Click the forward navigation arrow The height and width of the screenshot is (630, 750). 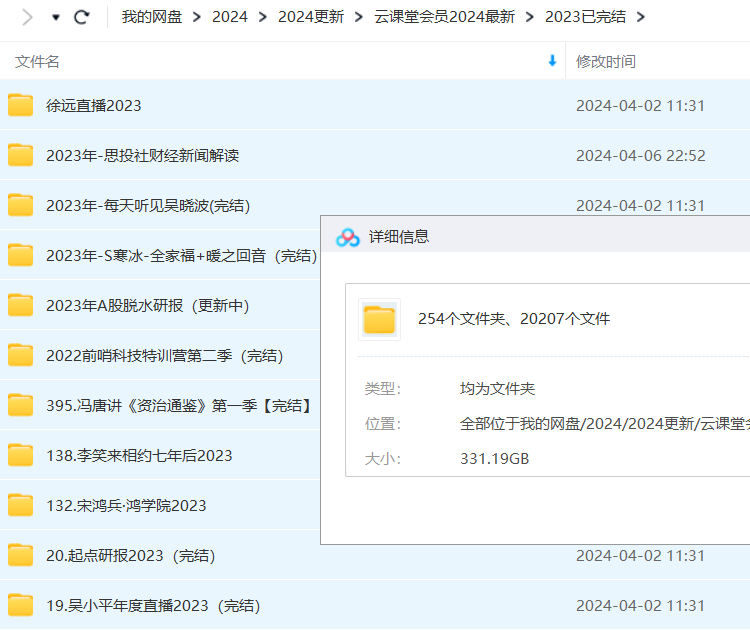[27, 17]
